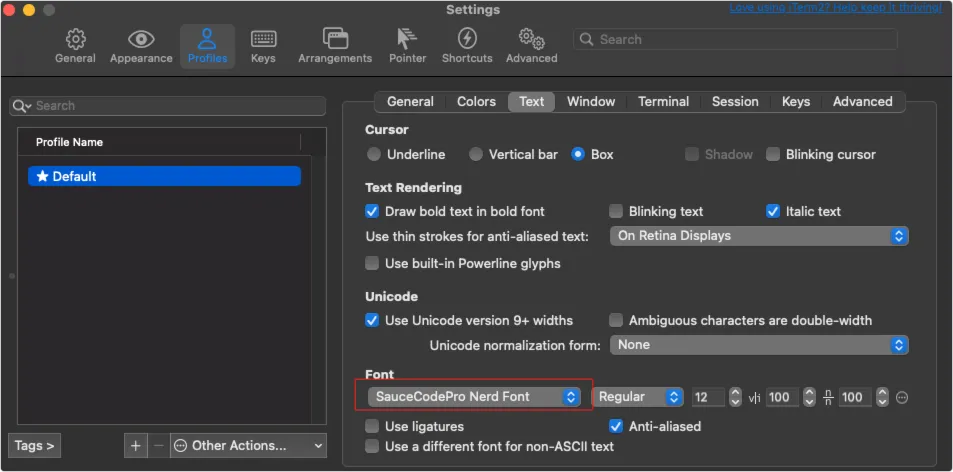The image size is (953, 472).
Task: Enable the Blinking cursor checkbox
Action: coord(773,155)
